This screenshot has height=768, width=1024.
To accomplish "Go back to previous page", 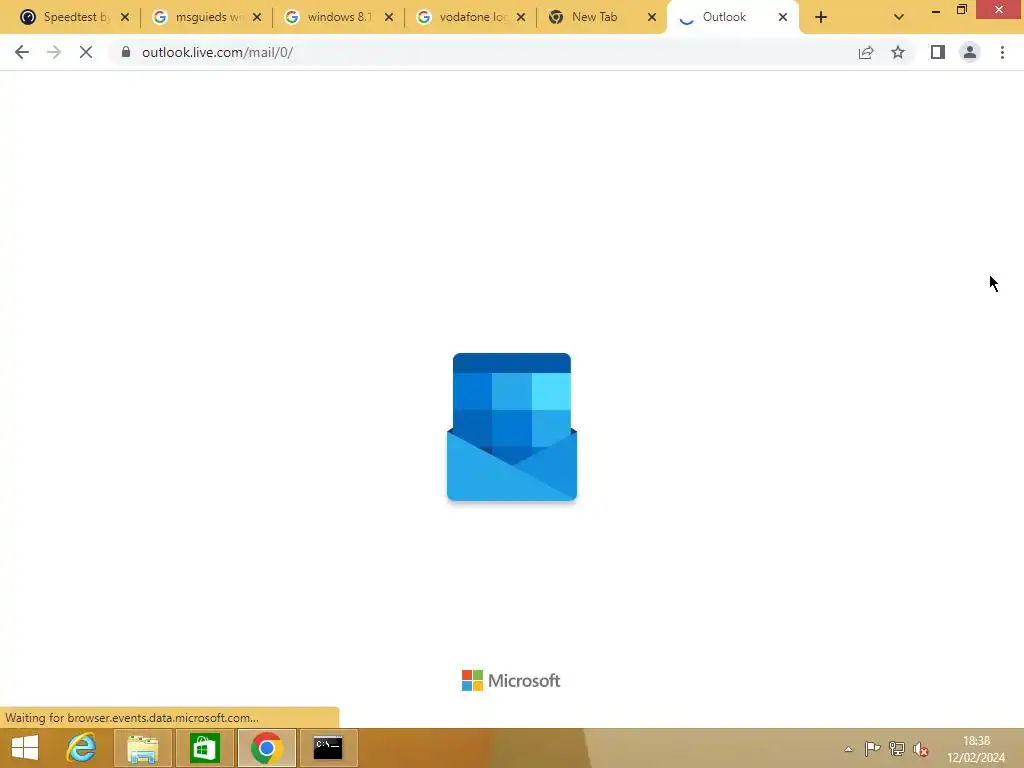I will click(x=22, y=52).
